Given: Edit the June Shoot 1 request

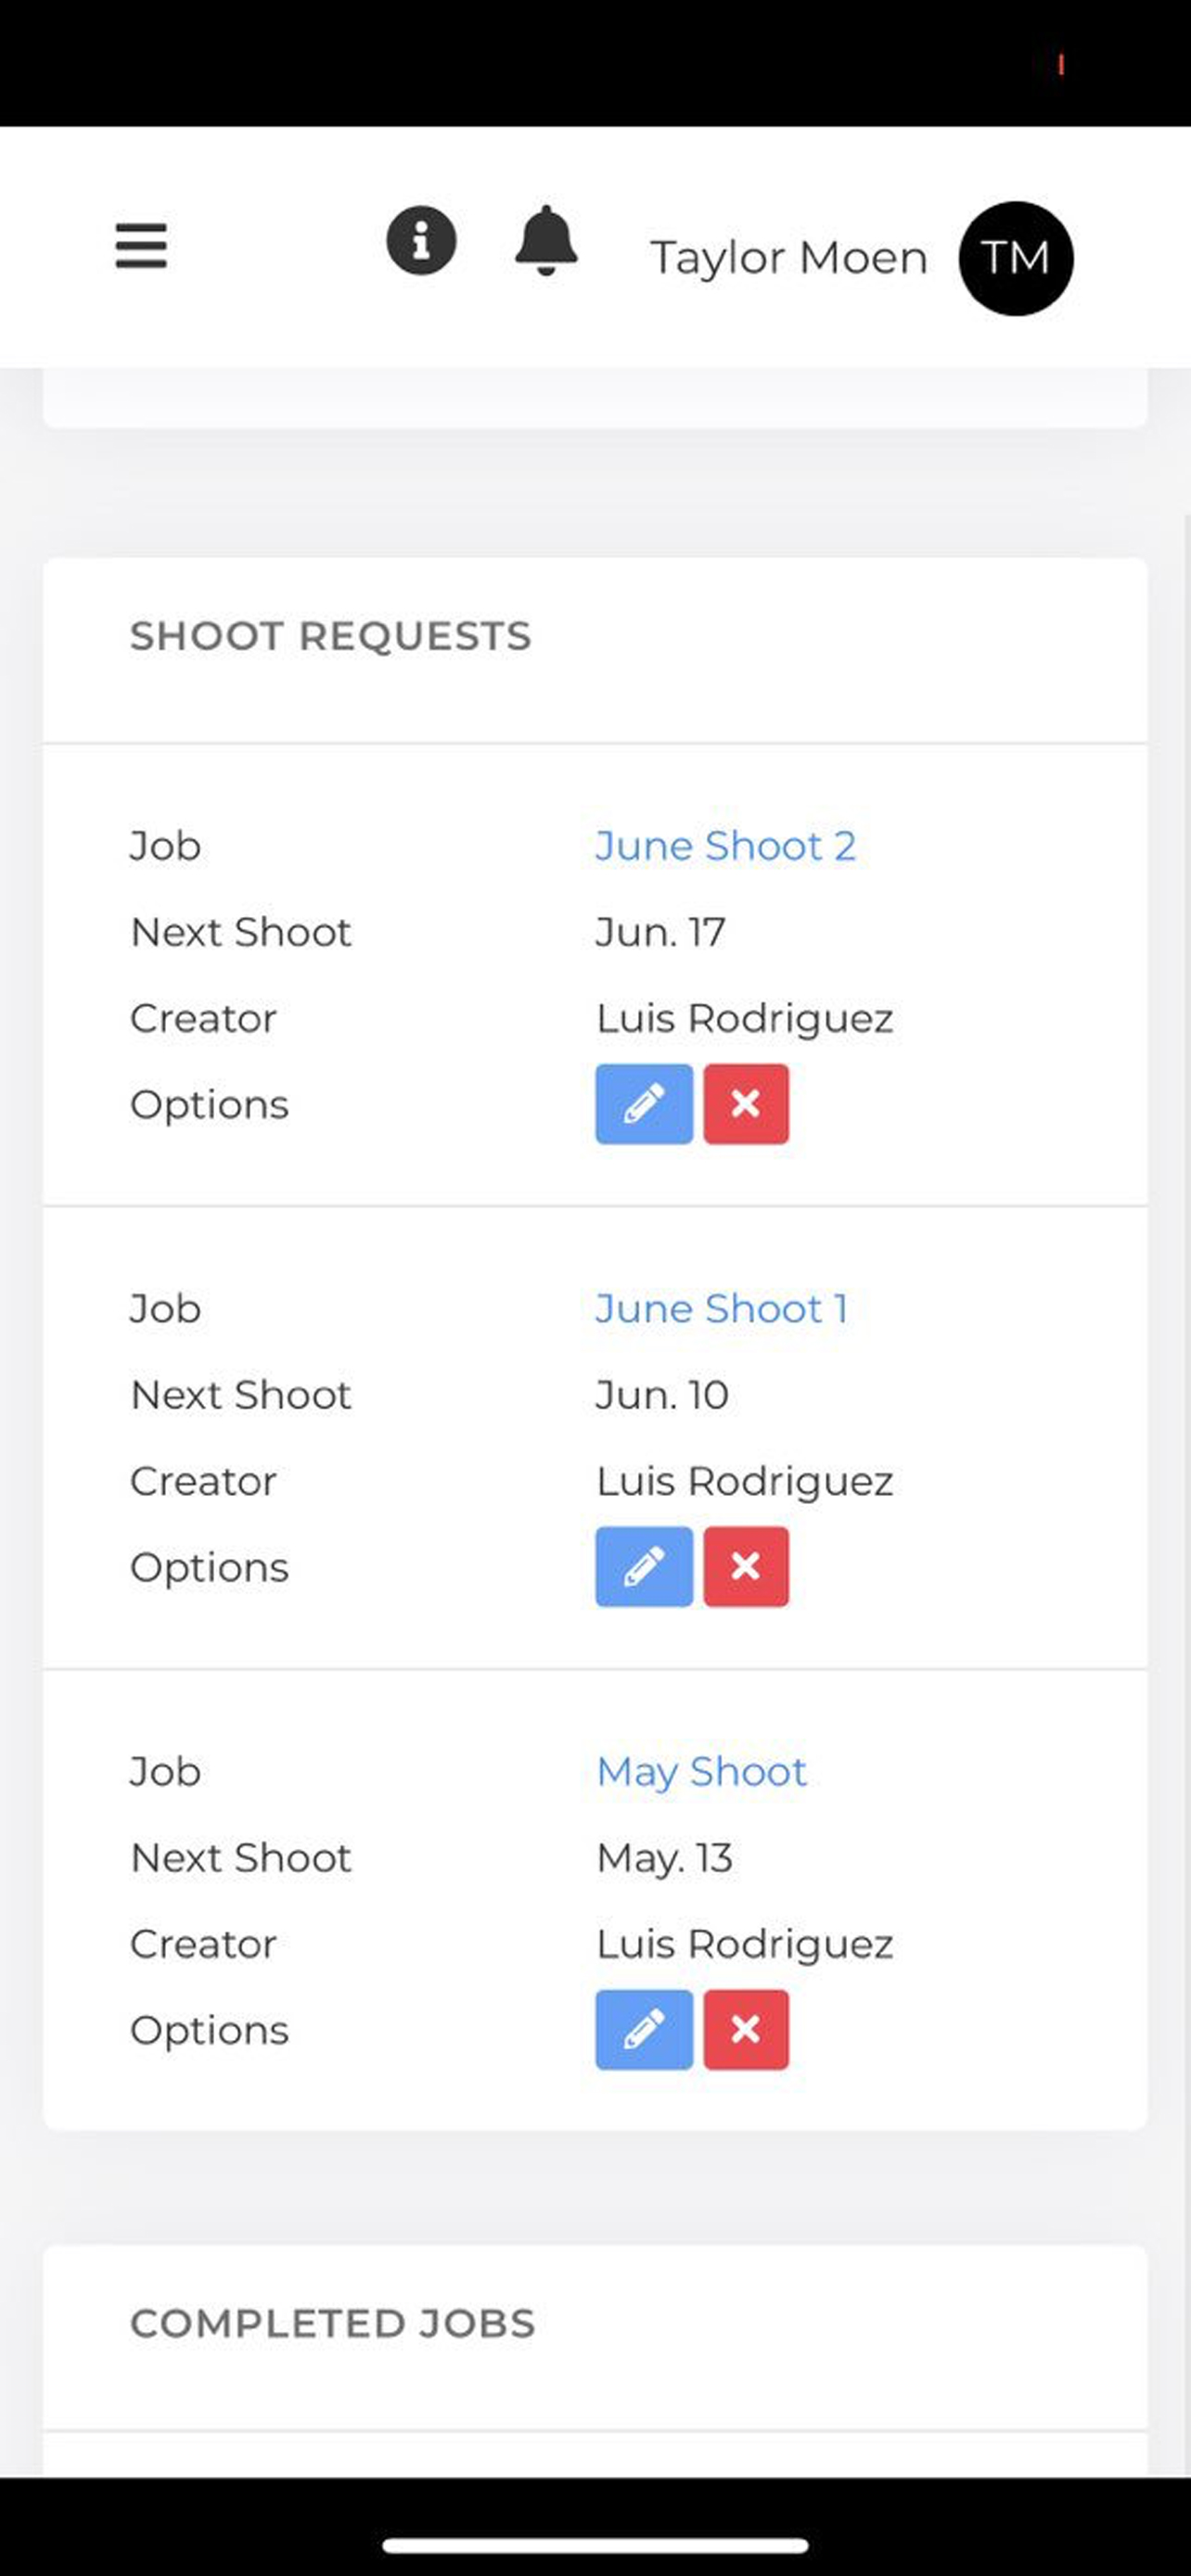Looking at the screenshot, I should coord(644,1567).
